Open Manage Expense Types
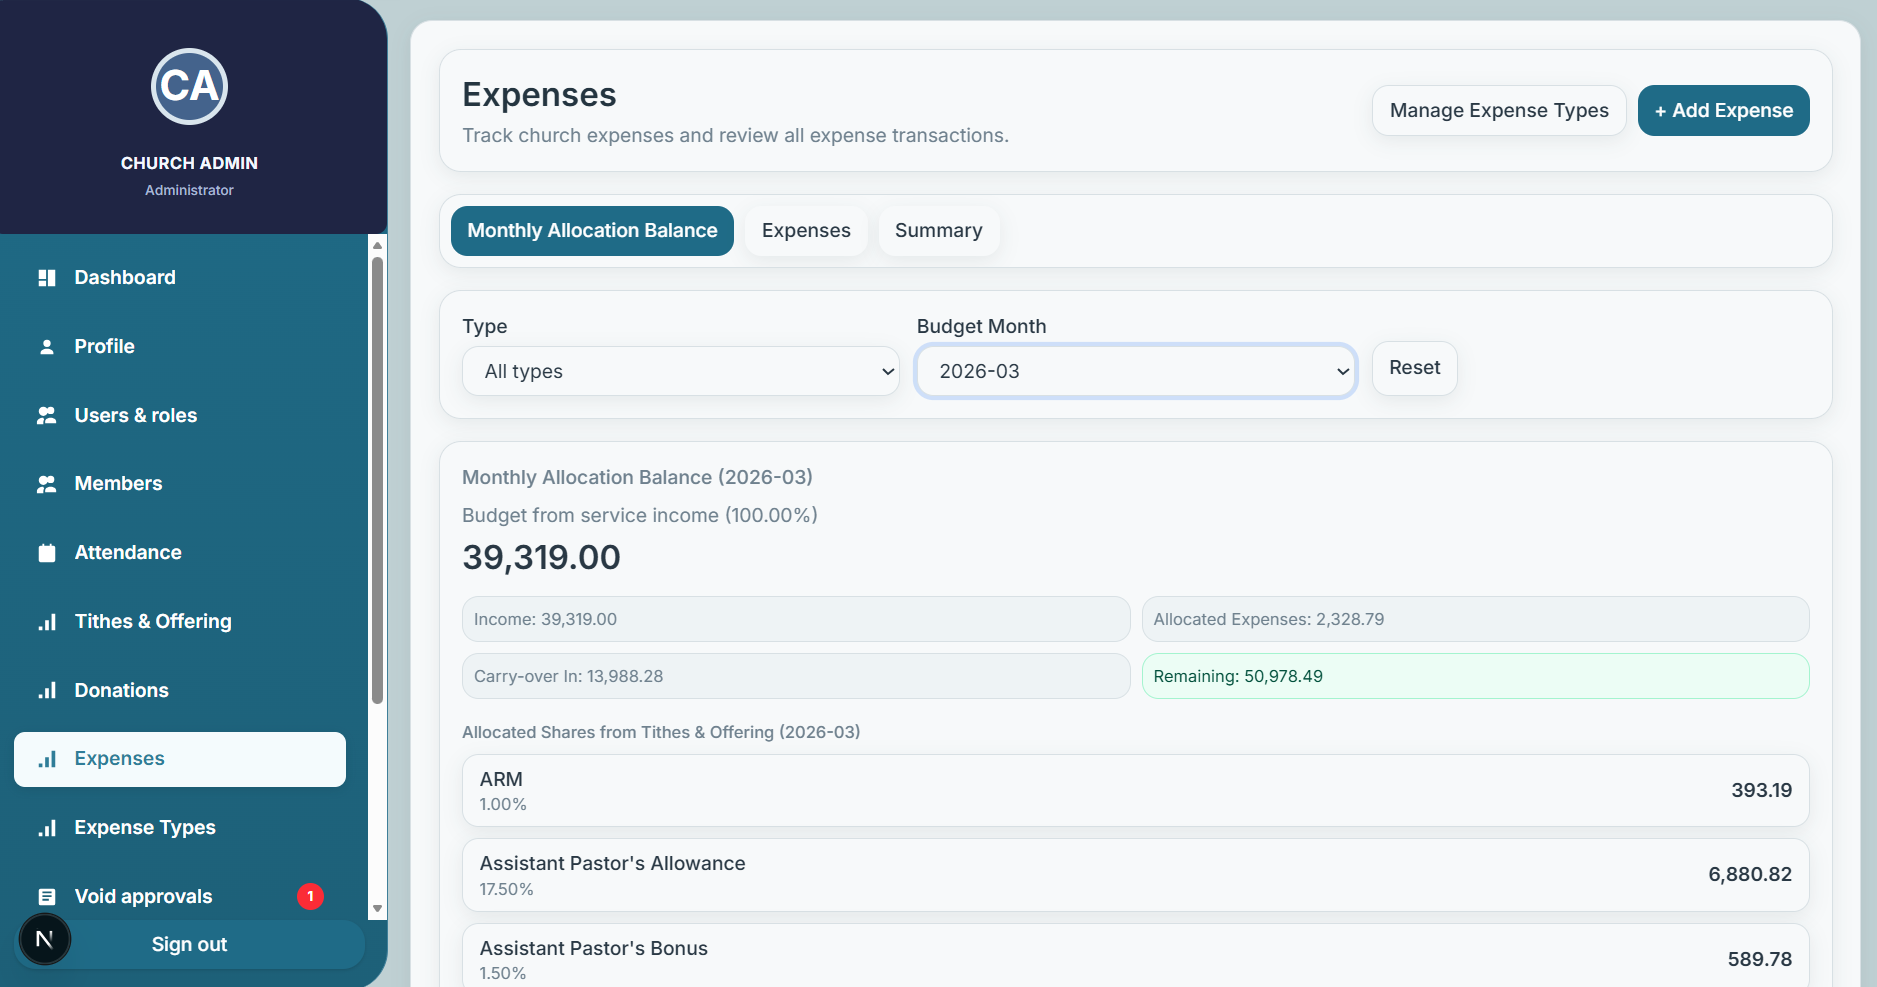Viewport: 1877px width, 987px height. click(1498, 111)
